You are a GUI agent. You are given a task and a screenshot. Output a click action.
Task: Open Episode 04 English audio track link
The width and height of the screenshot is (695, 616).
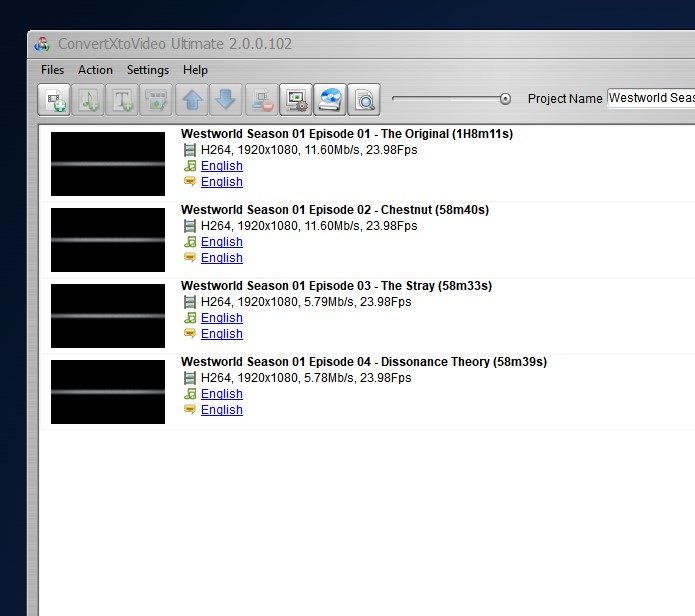tap(222, 394)
